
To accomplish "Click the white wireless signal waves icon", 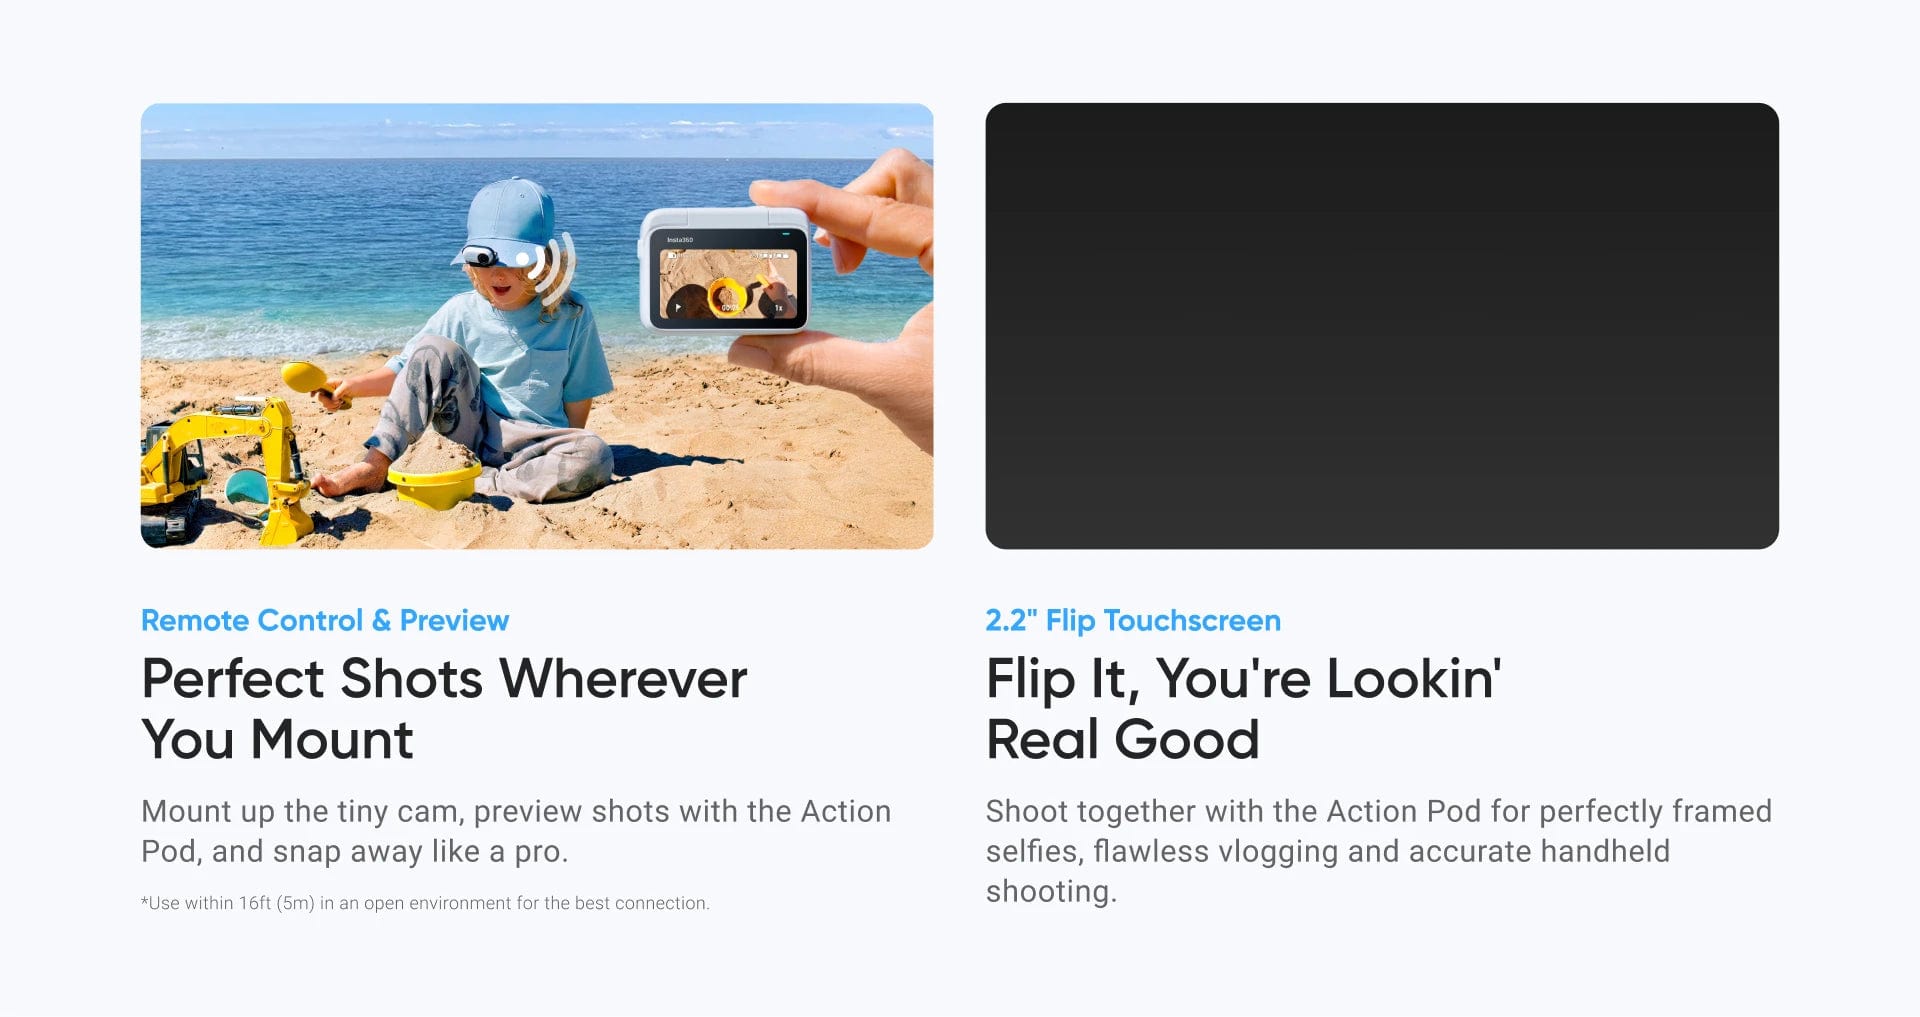I will 553,266.
